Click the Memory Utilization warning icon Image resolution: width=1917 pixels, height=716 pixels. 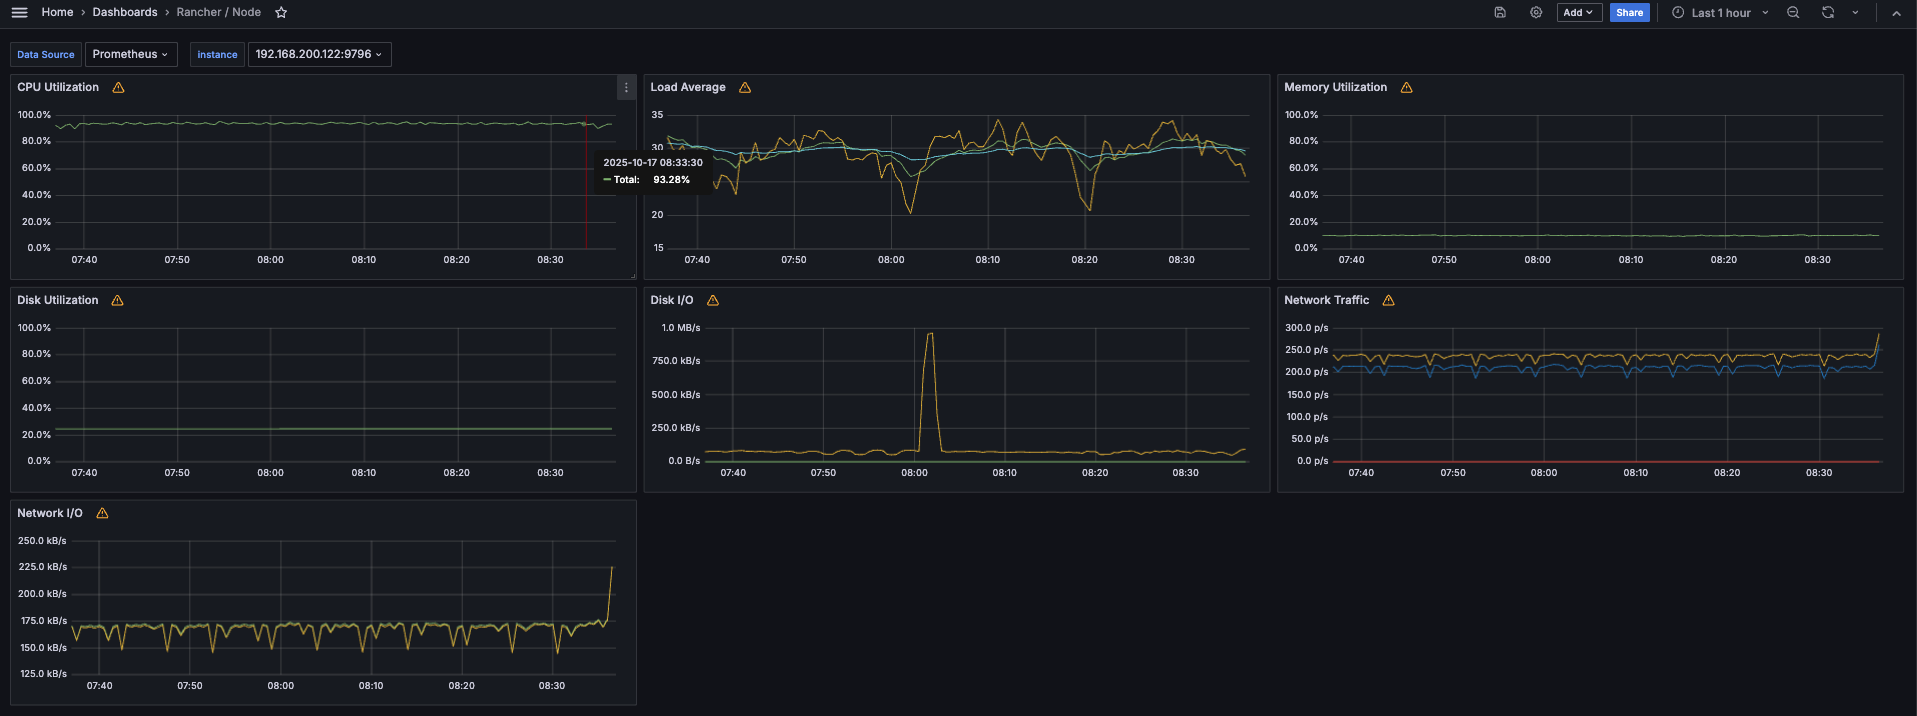(1407, 88)
